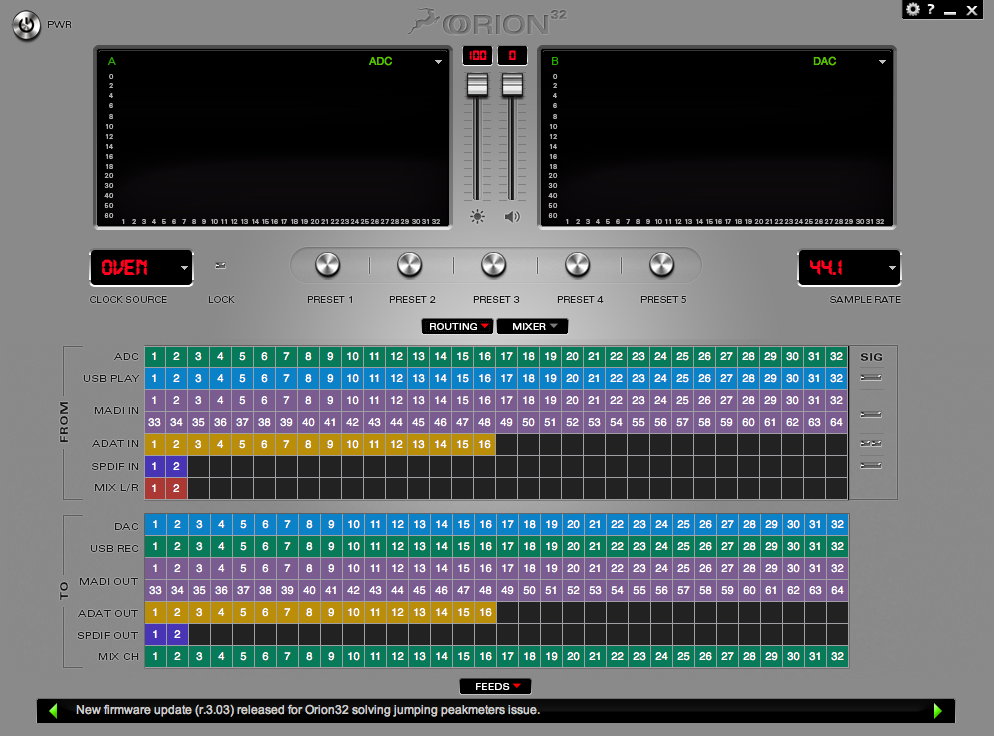Select MIX L/R source channel 2
994x736 pixels.
pyautogui.click(x=176, y=488)
